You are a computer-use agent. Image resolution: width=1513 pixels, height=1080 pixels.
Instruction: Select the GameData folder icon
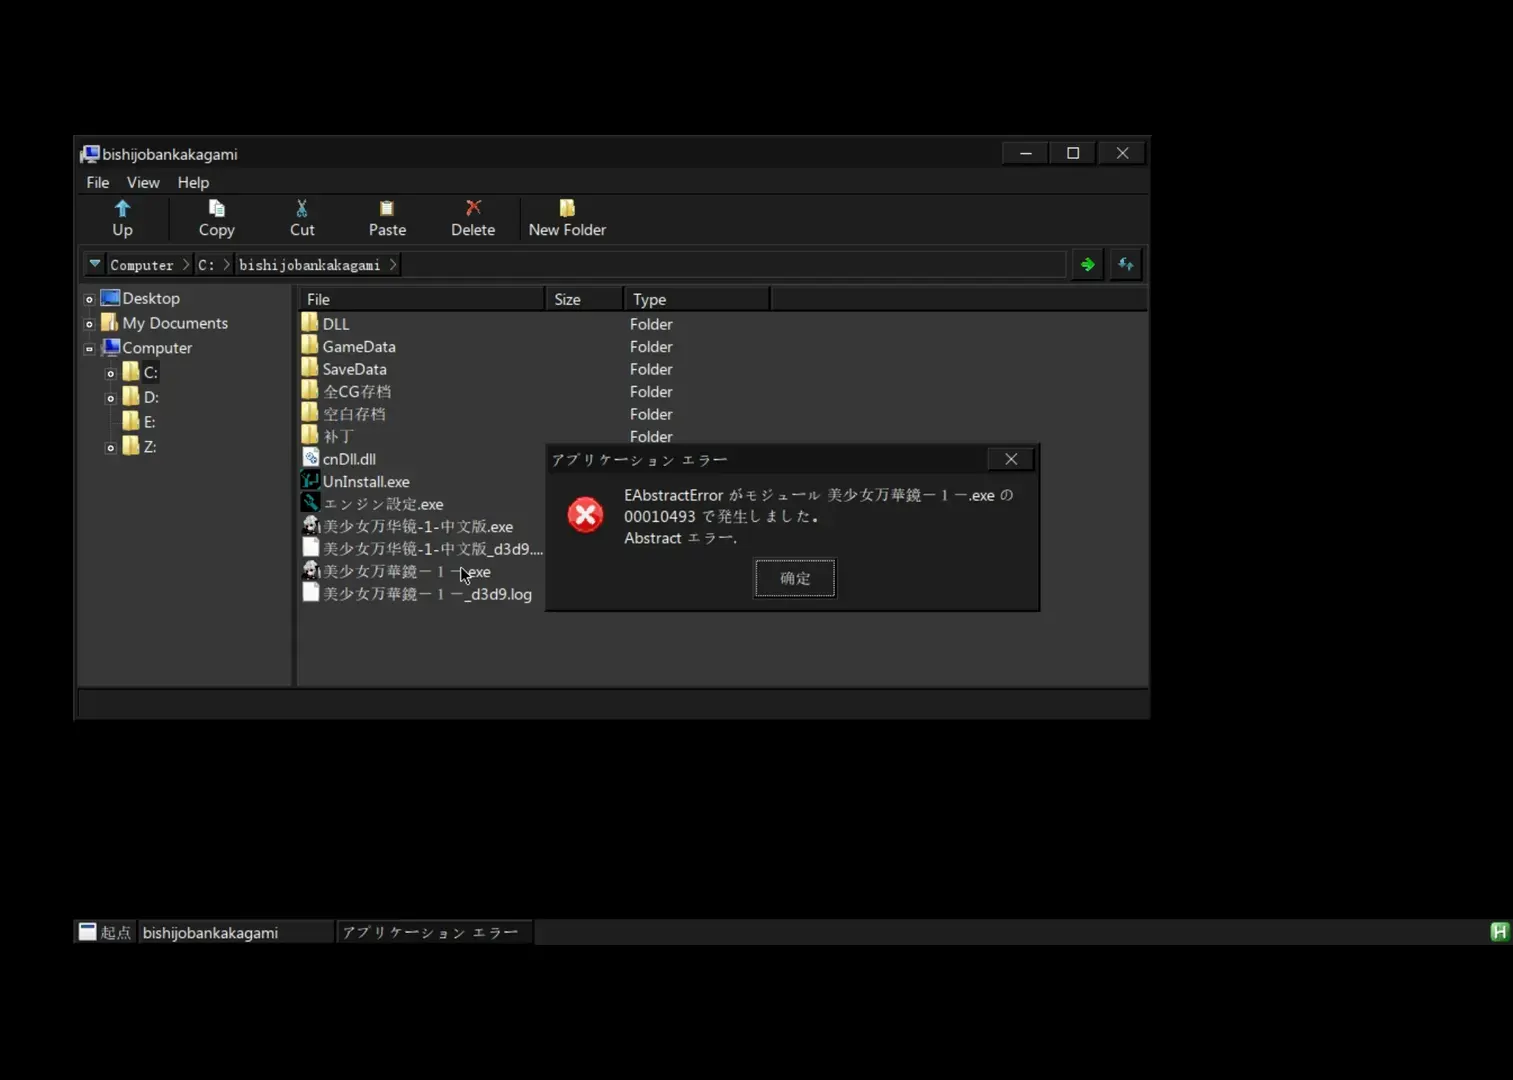click(310, 346)
